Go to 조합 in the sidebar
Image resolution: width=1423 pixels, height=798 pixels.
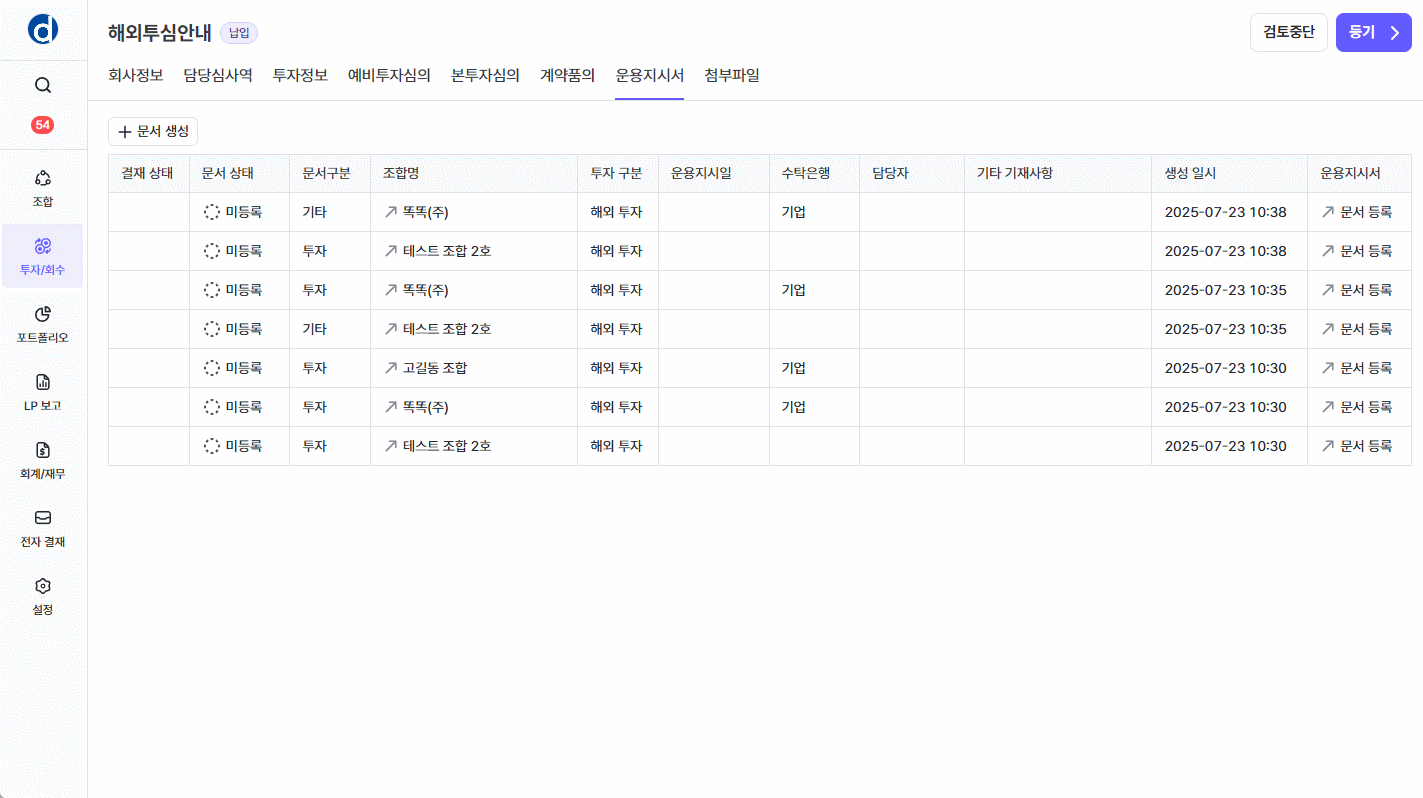43,188
